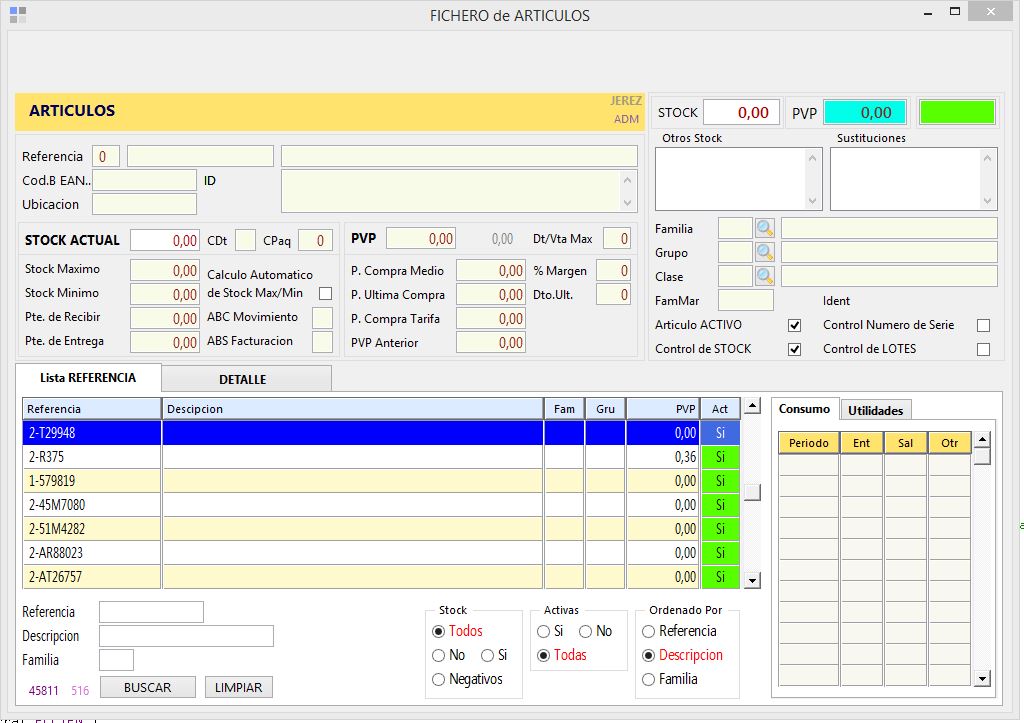The width and height of the screenshot is (1024, 723).
Task: Click the Grupo magnifier lookup icon
Action: click(765, 253)
